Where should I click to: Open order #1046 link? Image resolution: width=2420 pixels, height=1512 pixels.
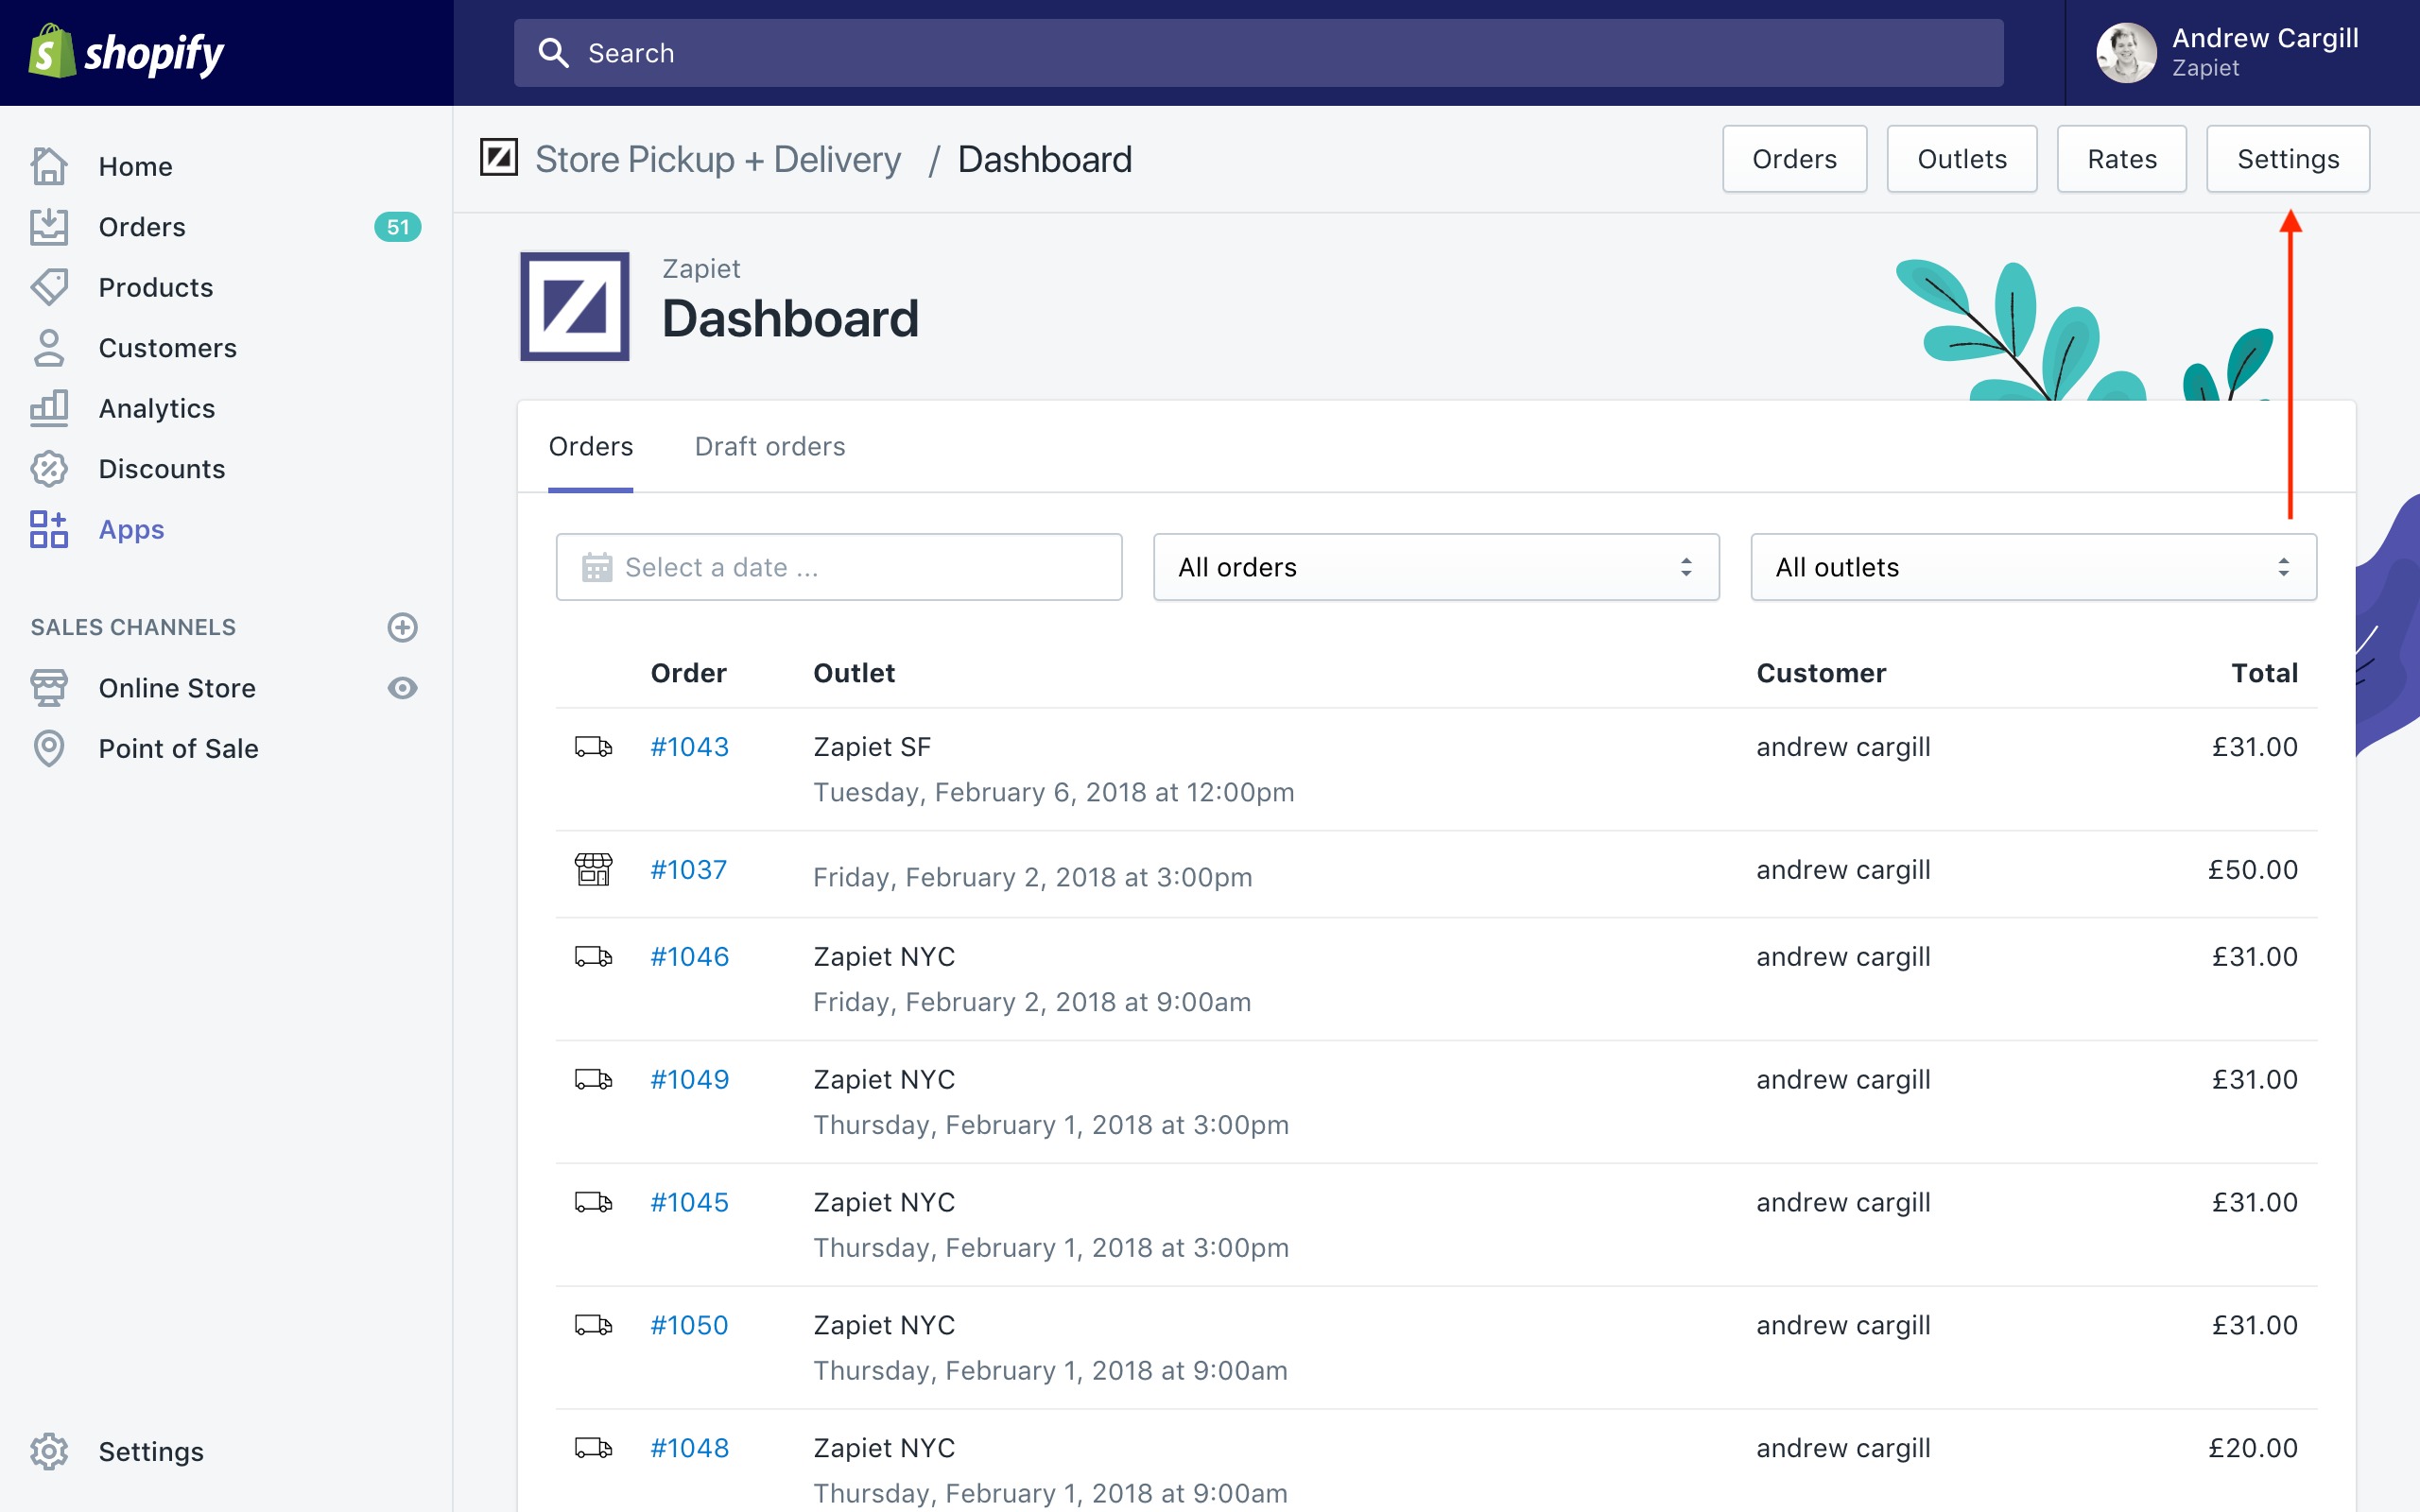pos(689,956)
